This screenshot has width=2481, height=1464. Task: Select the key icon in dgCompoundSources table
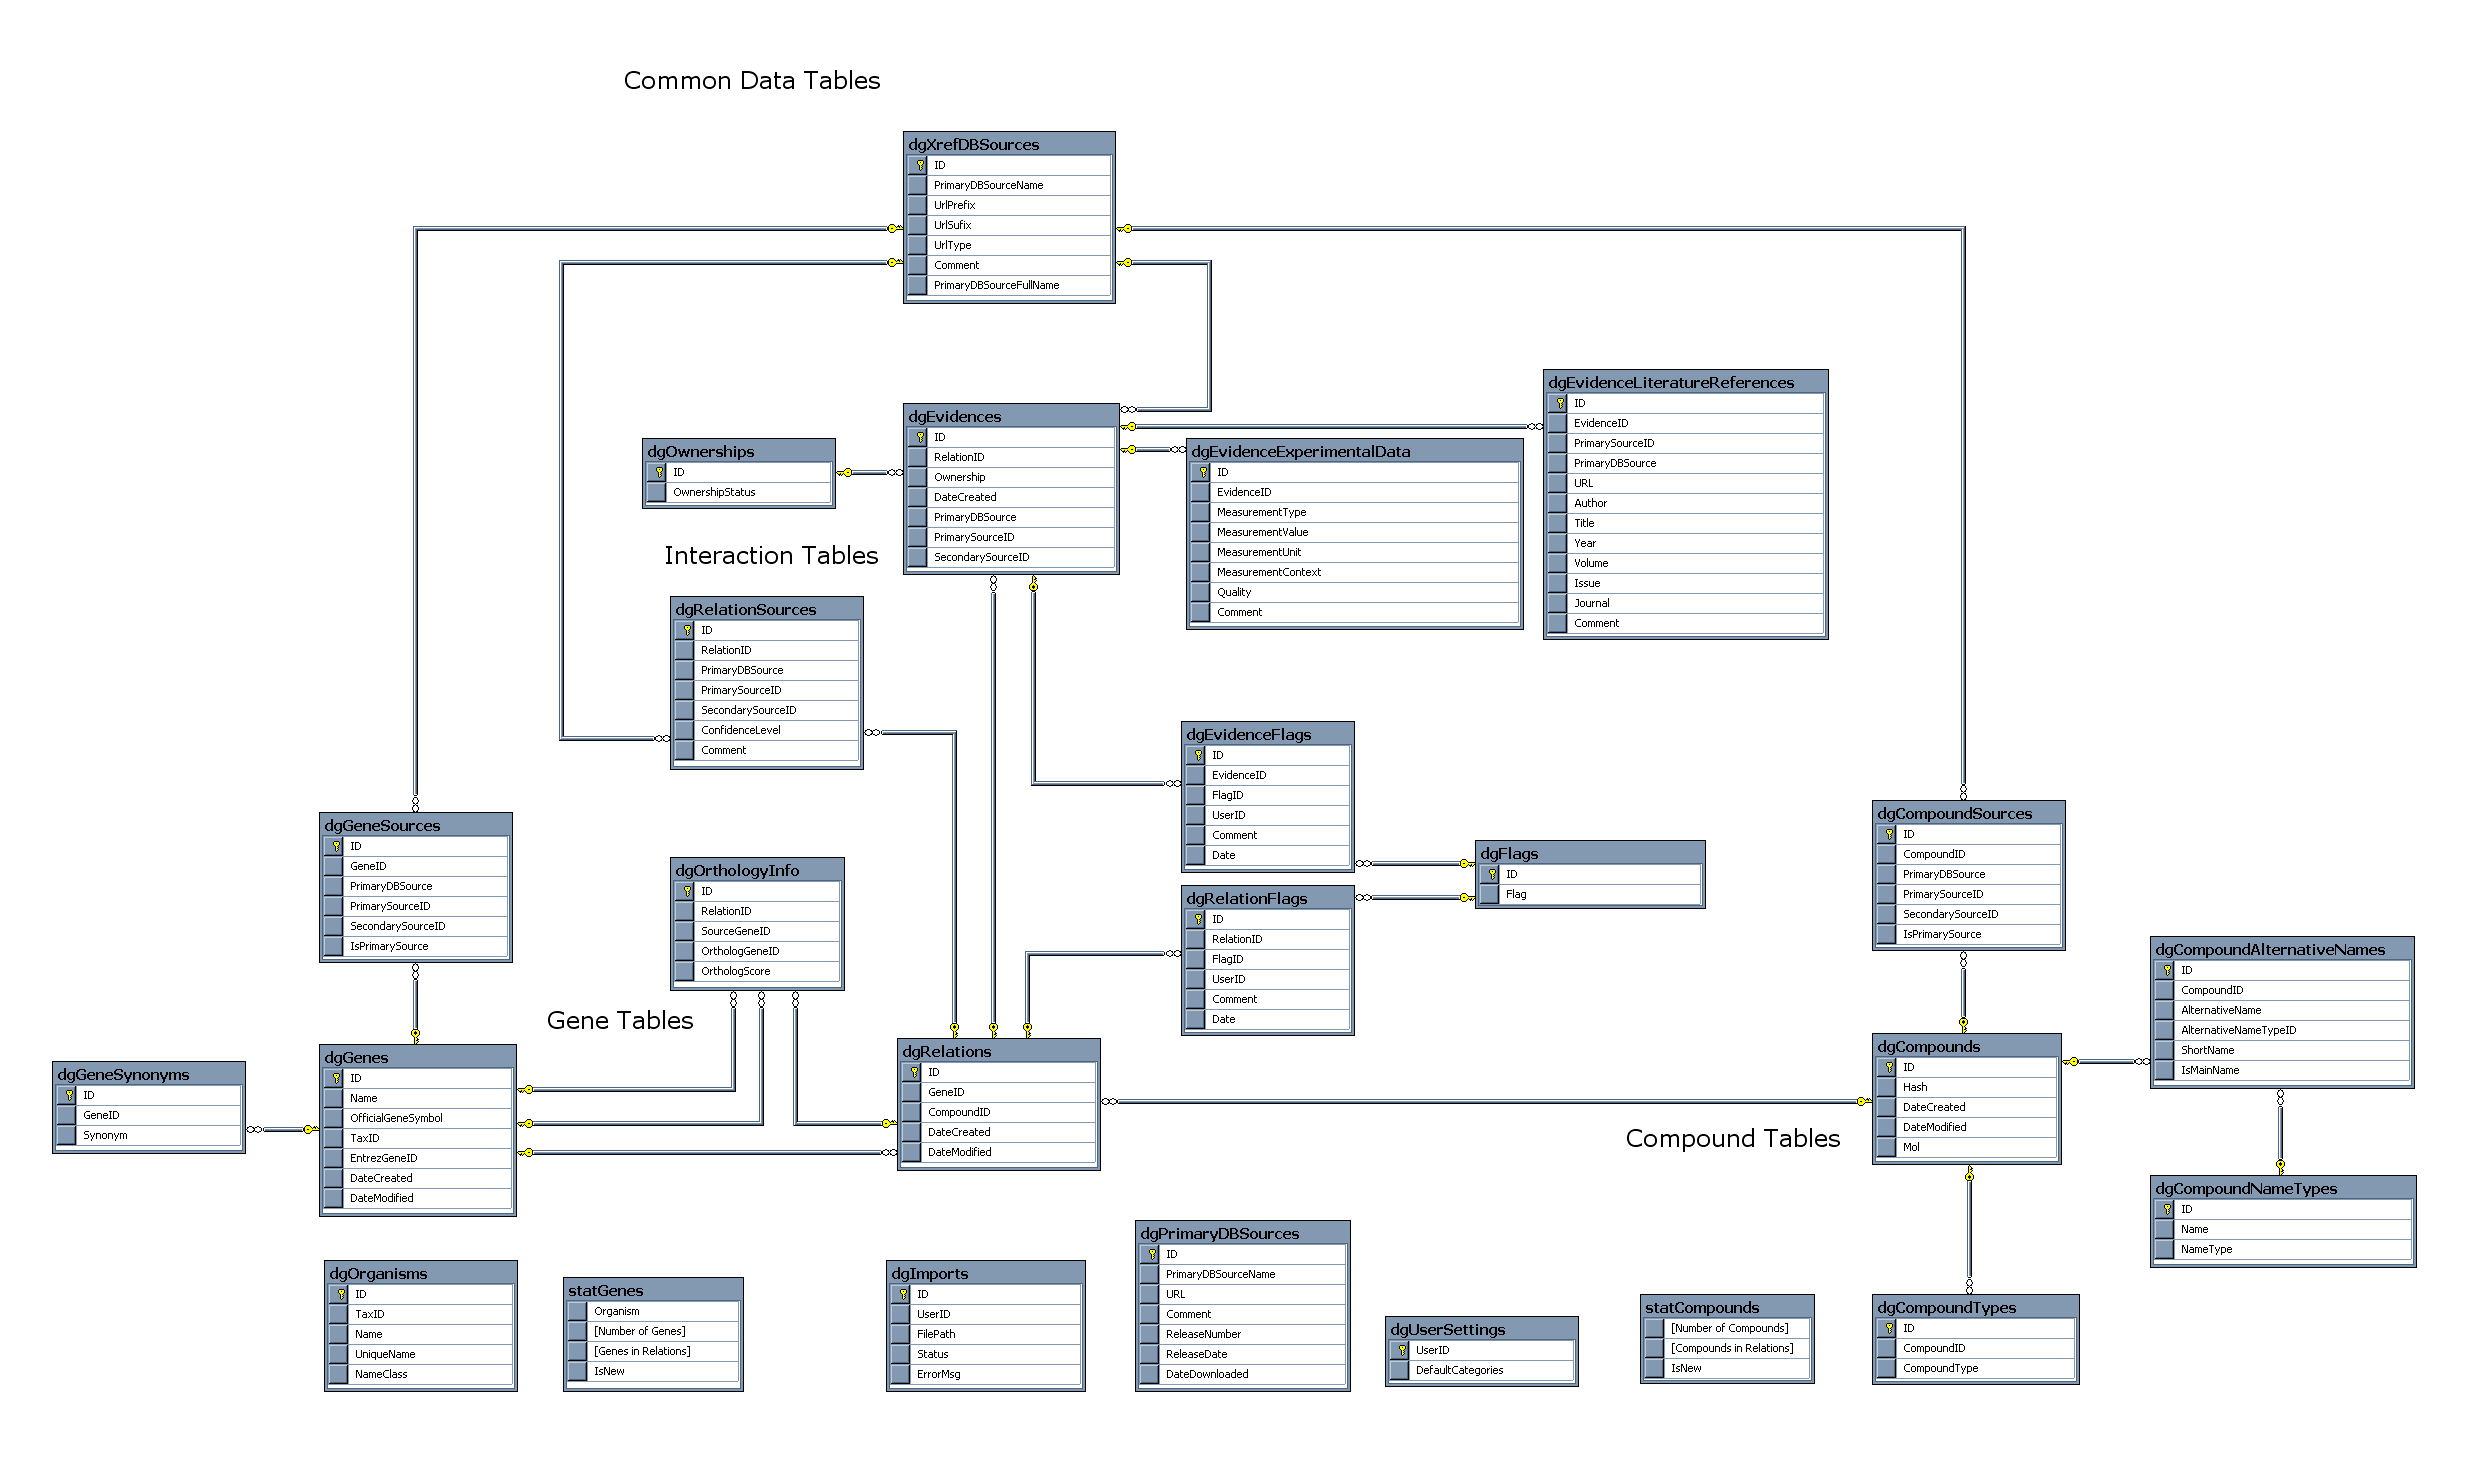[x=1889, y=834]
